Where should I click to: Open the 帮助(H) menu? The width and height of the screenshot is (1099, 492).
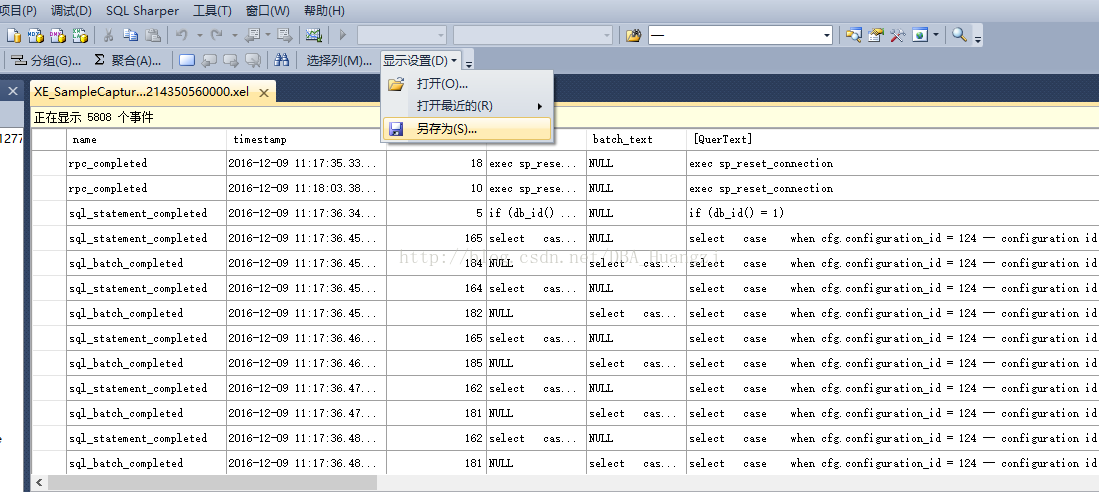324,11
